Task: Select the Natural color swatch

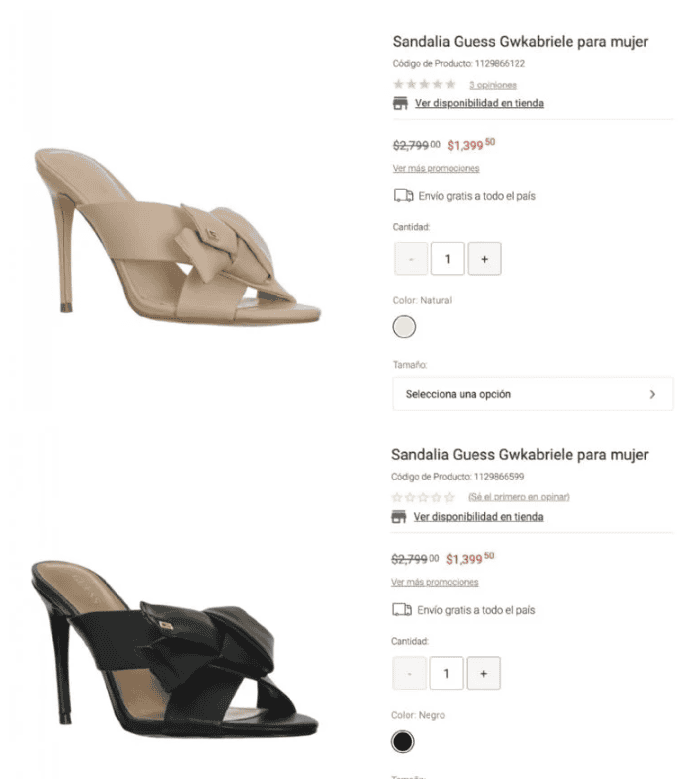Action: (404, 327)
